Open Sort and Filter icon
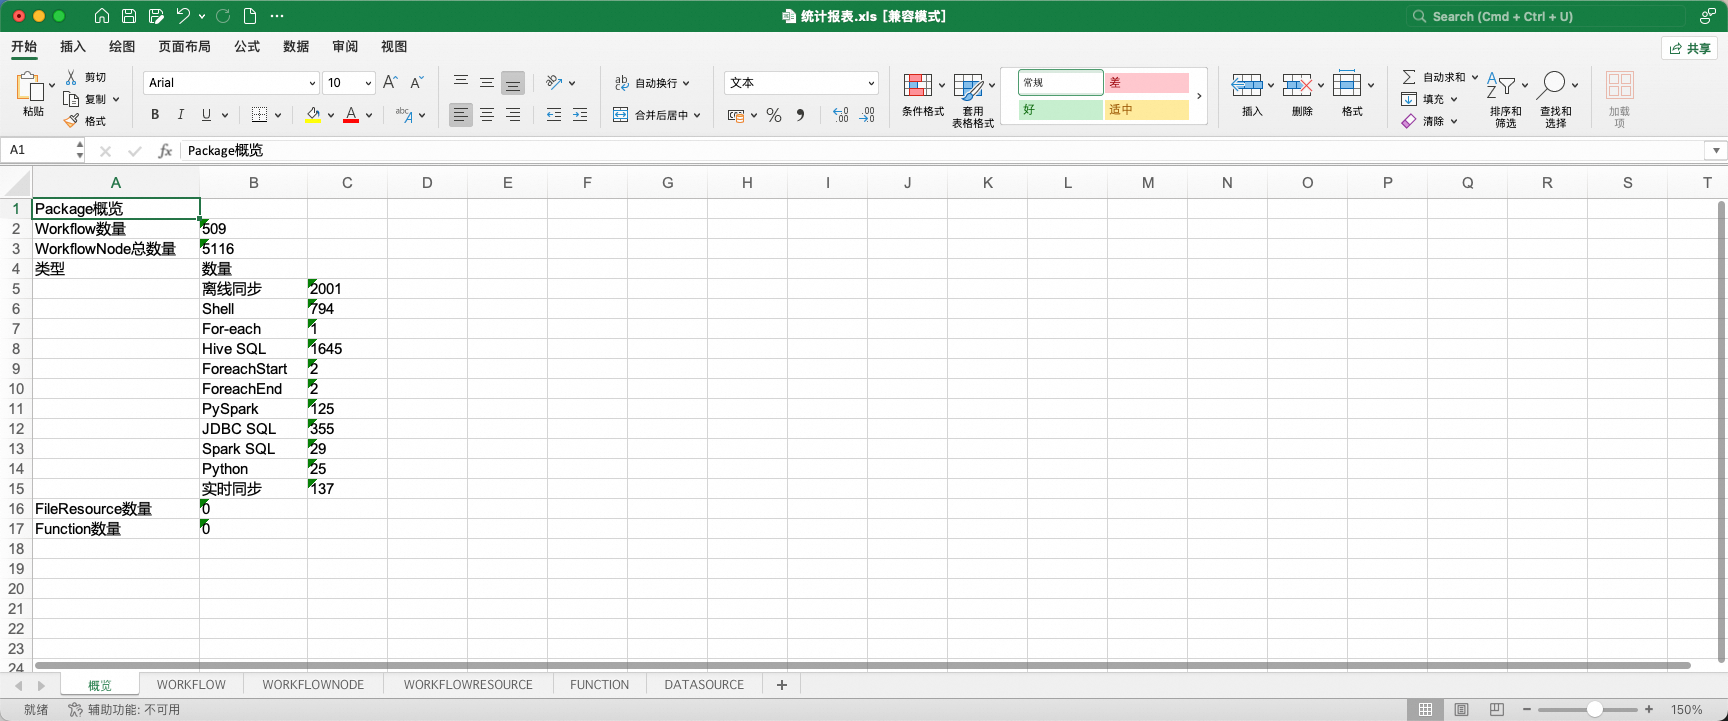Viewport: 1728px width, 721px height. pyautogui.click(x=1501, y=85)
